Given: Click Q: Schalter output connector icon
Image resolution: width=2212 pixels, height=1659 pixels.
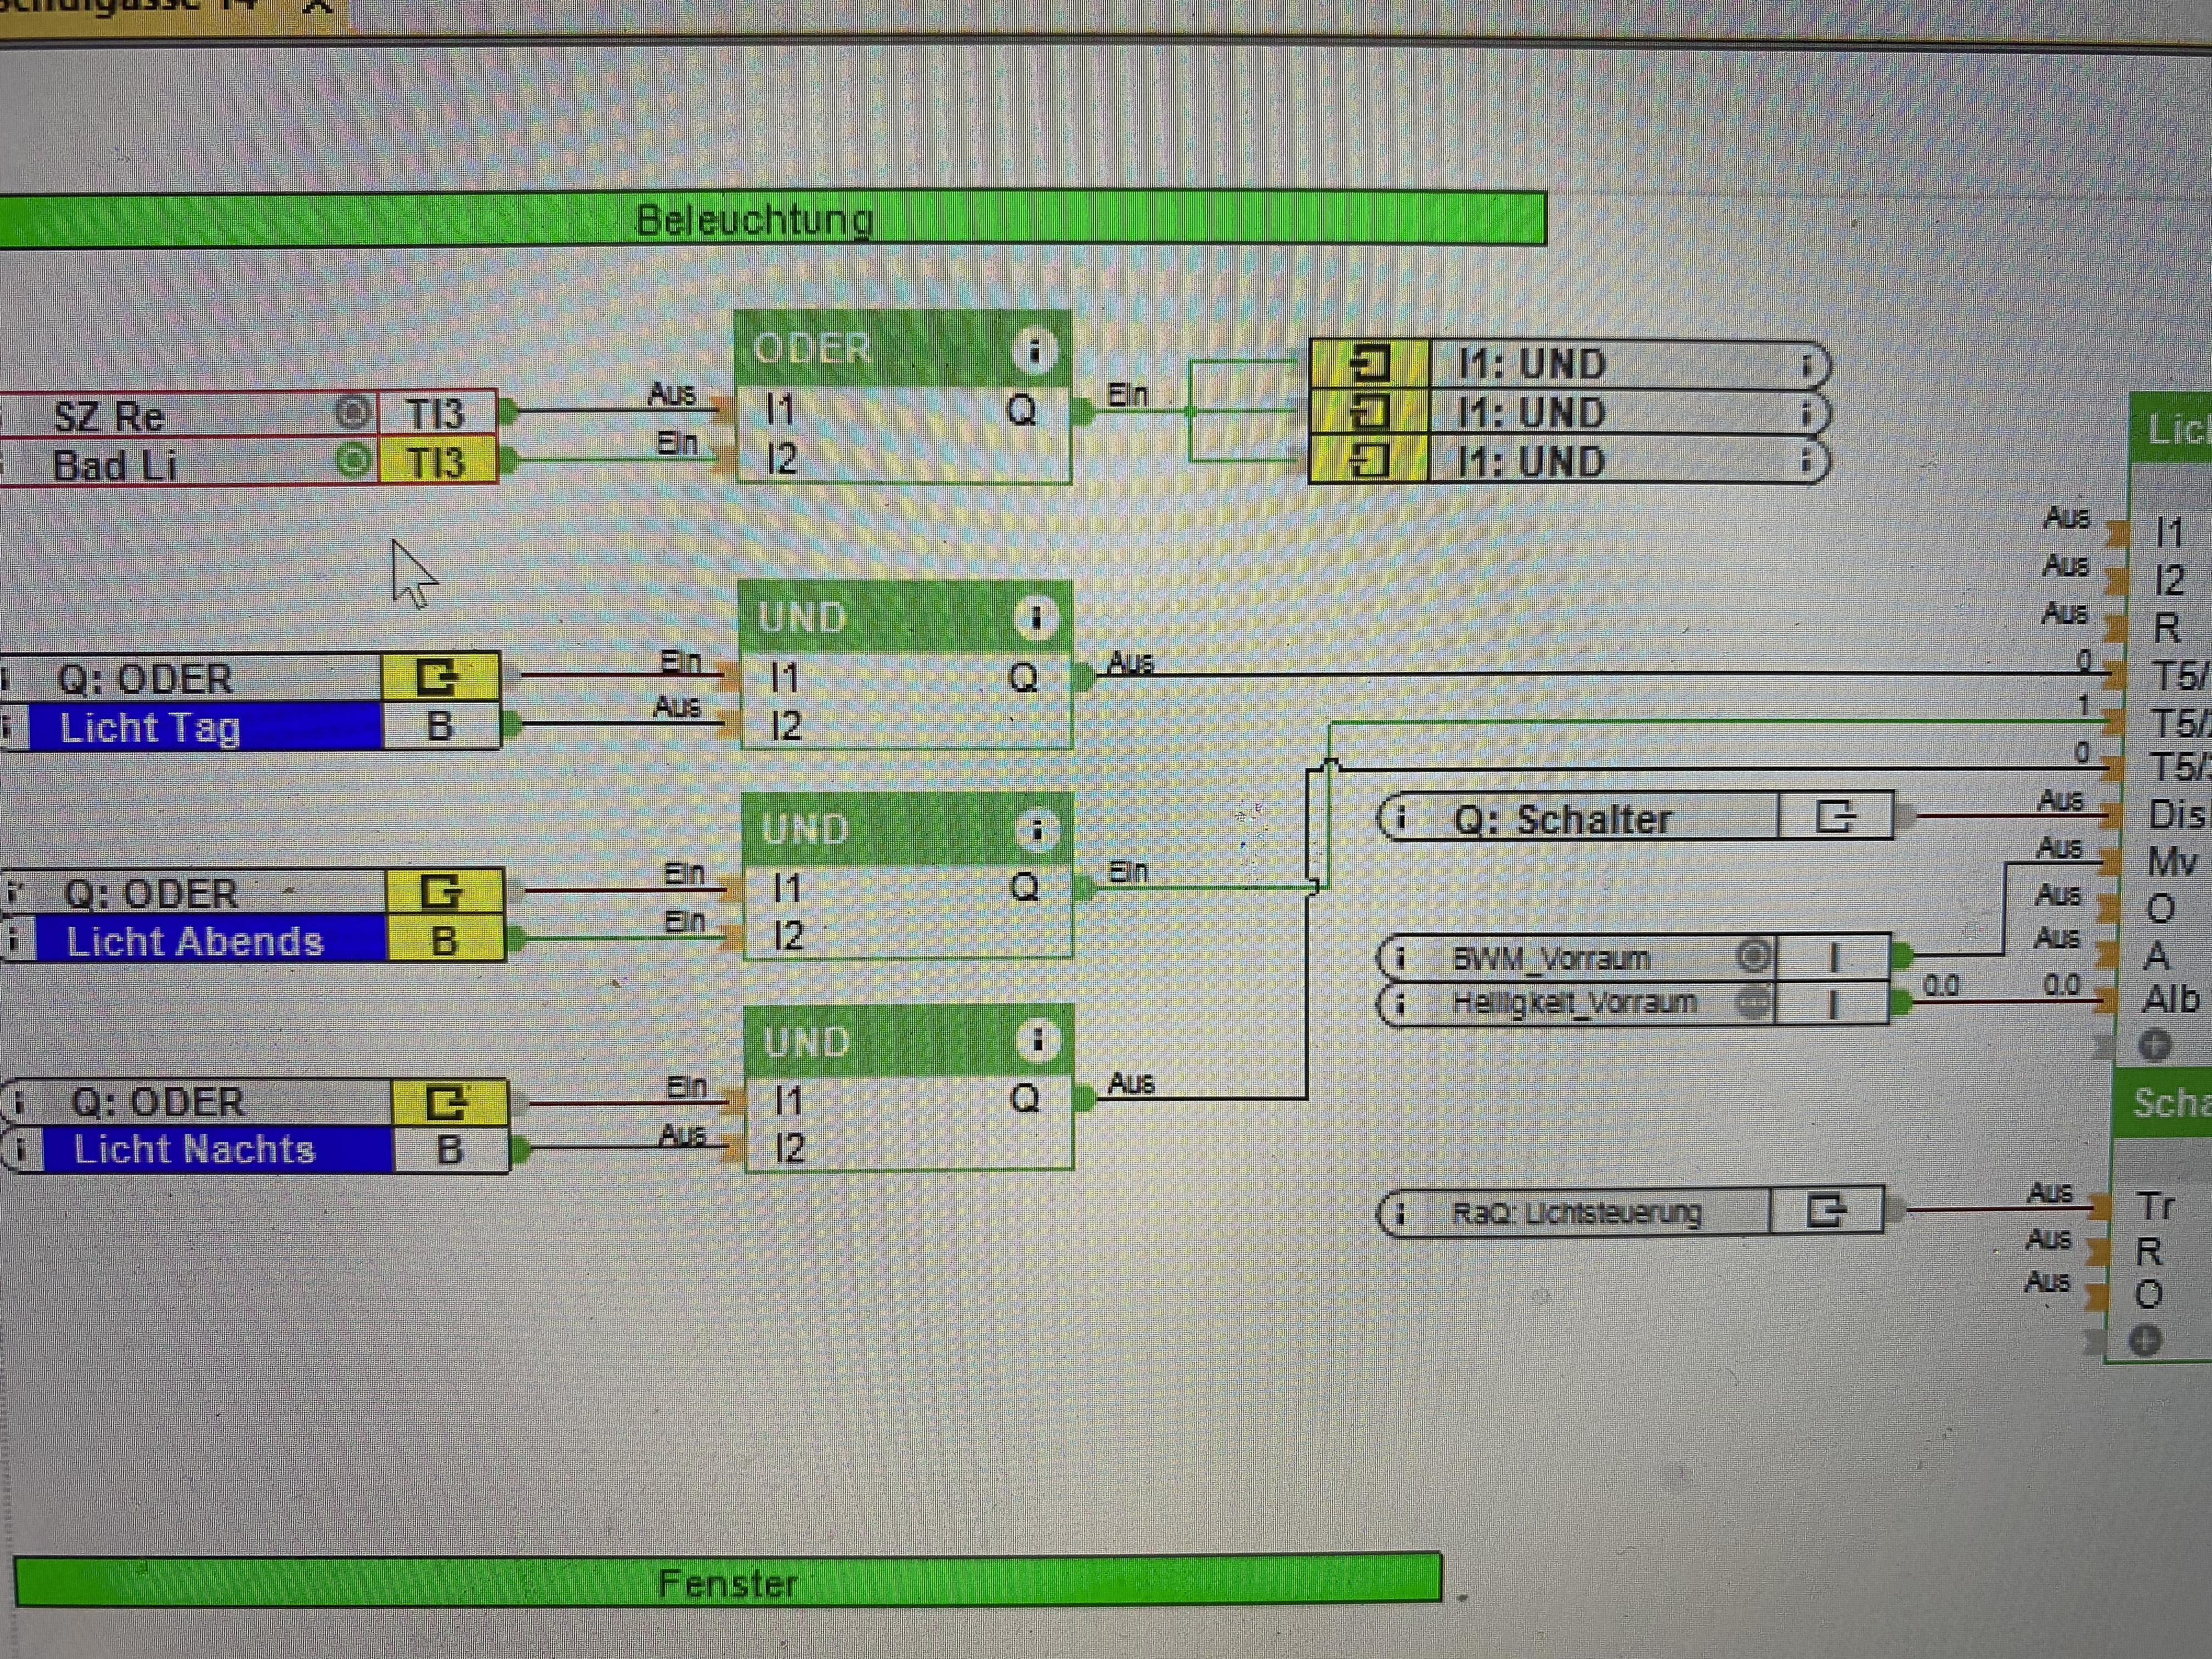Looking at the screenshot, I should pyautogui.click(x=1834, y=817).
